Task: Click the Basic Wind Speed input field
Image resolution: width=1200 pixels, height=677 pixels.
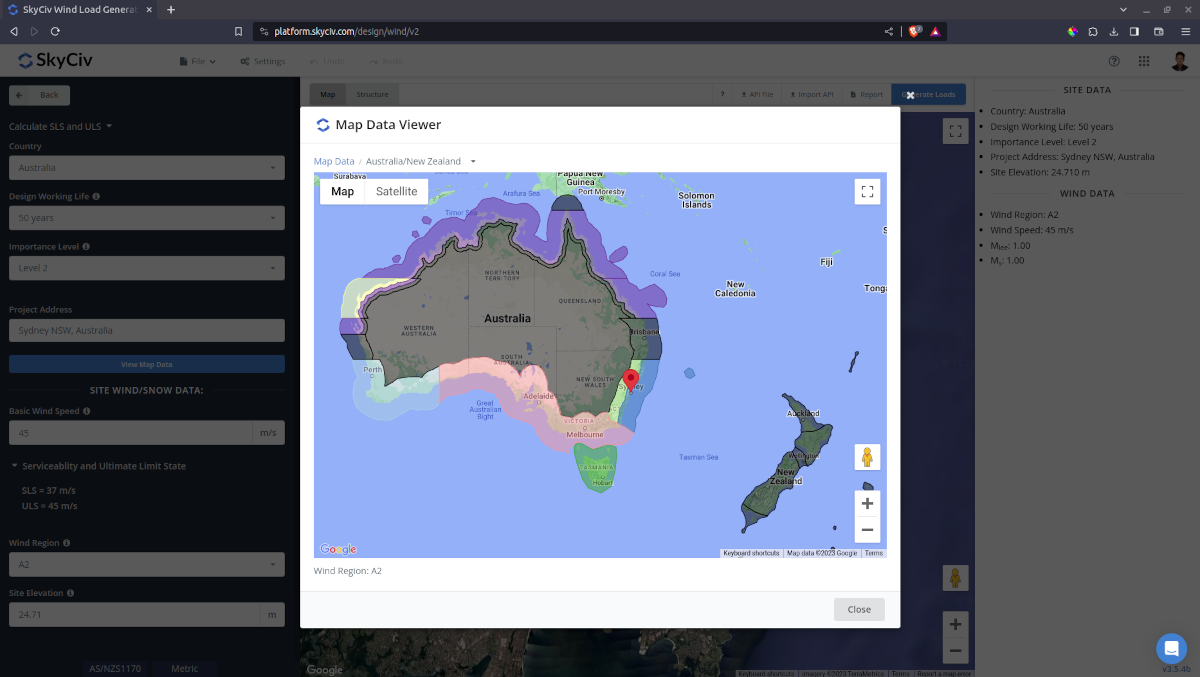Action: pyautogui.click(x=130, y=432)
